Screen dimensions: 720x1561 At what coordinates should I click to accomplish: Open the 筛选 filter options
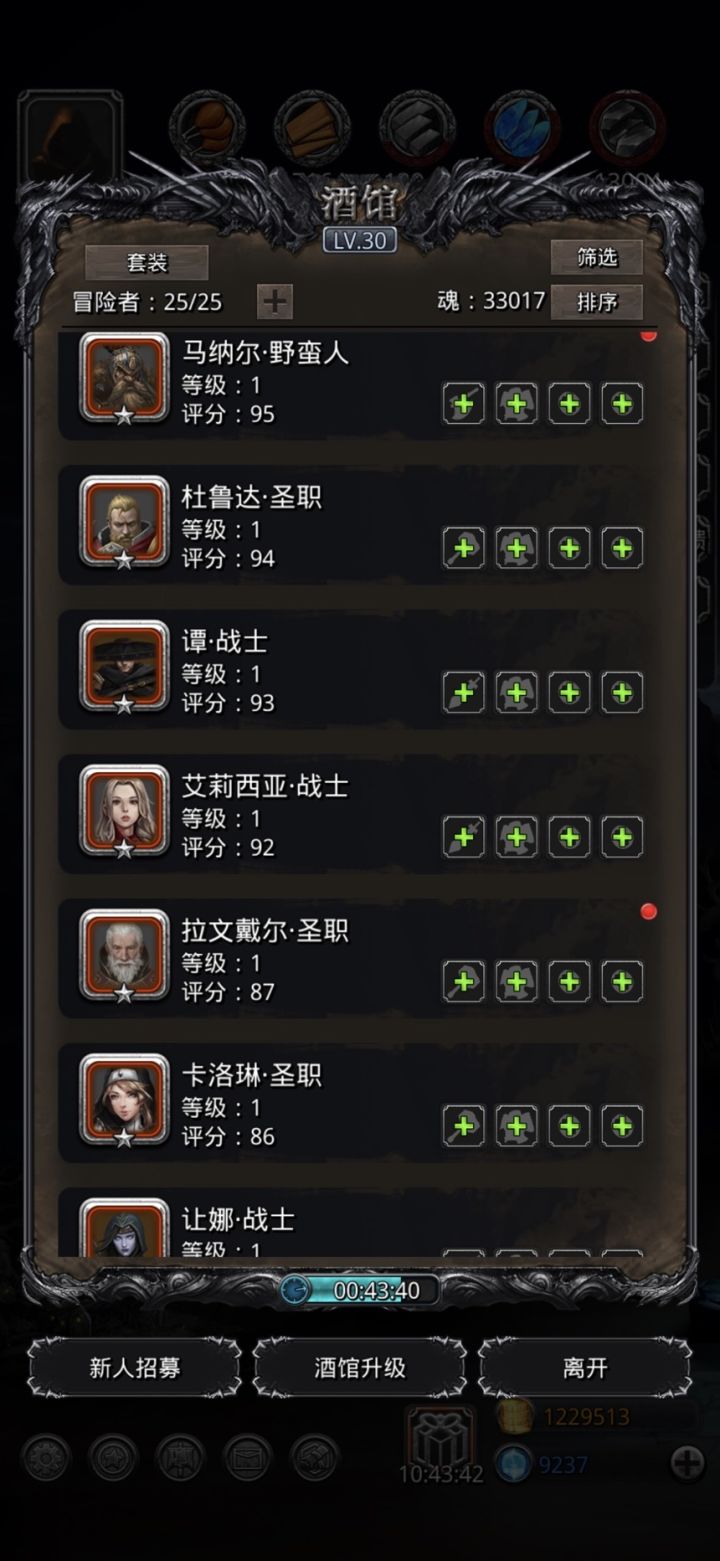tap(597, 258)
